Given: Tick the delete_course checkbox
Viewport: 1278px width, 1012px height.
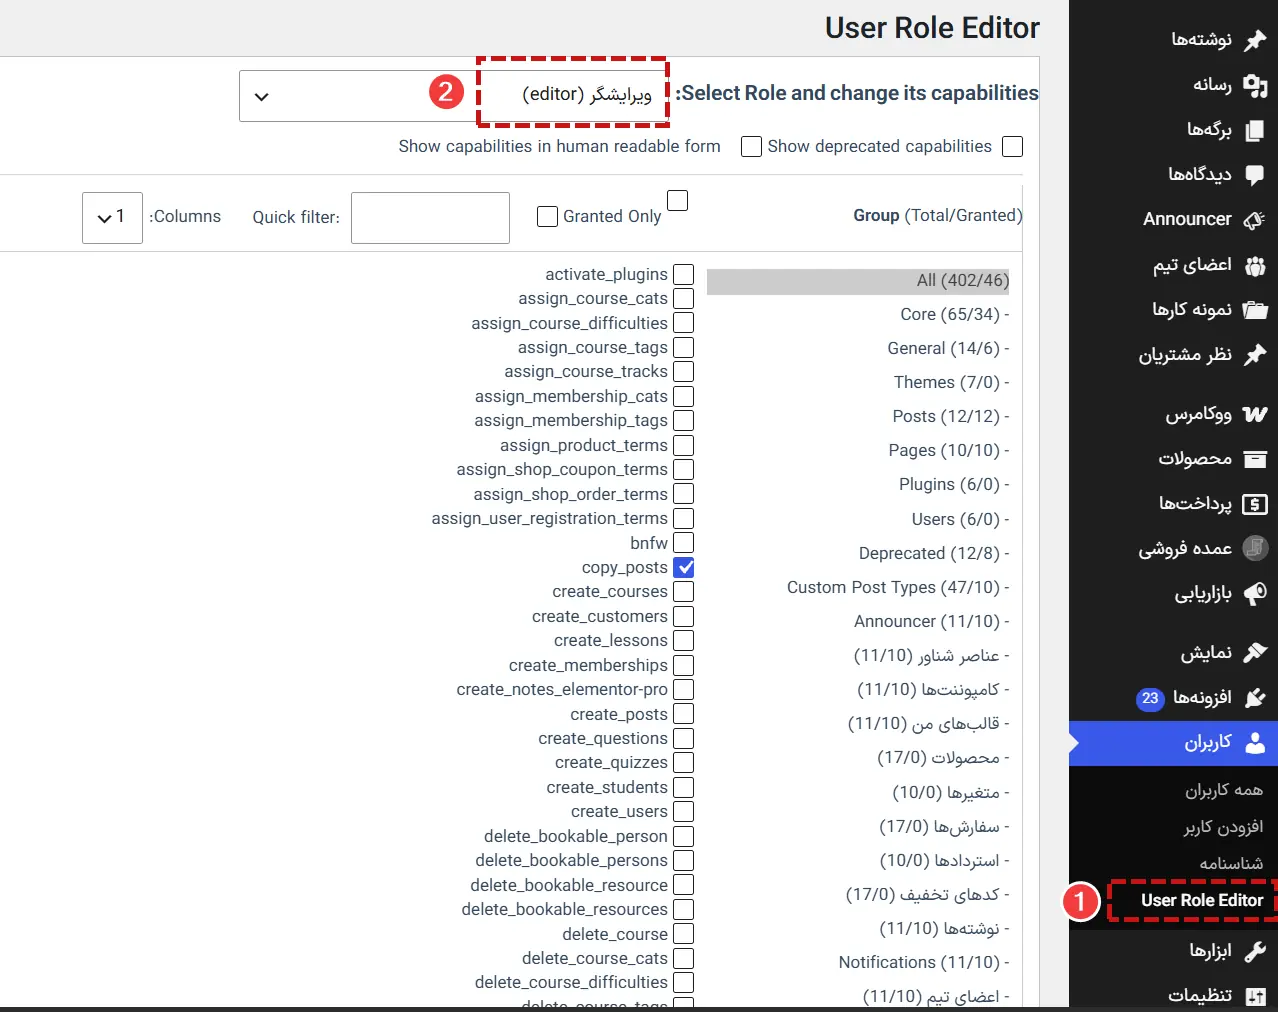Looking at the screenshot, I should 684,934.
